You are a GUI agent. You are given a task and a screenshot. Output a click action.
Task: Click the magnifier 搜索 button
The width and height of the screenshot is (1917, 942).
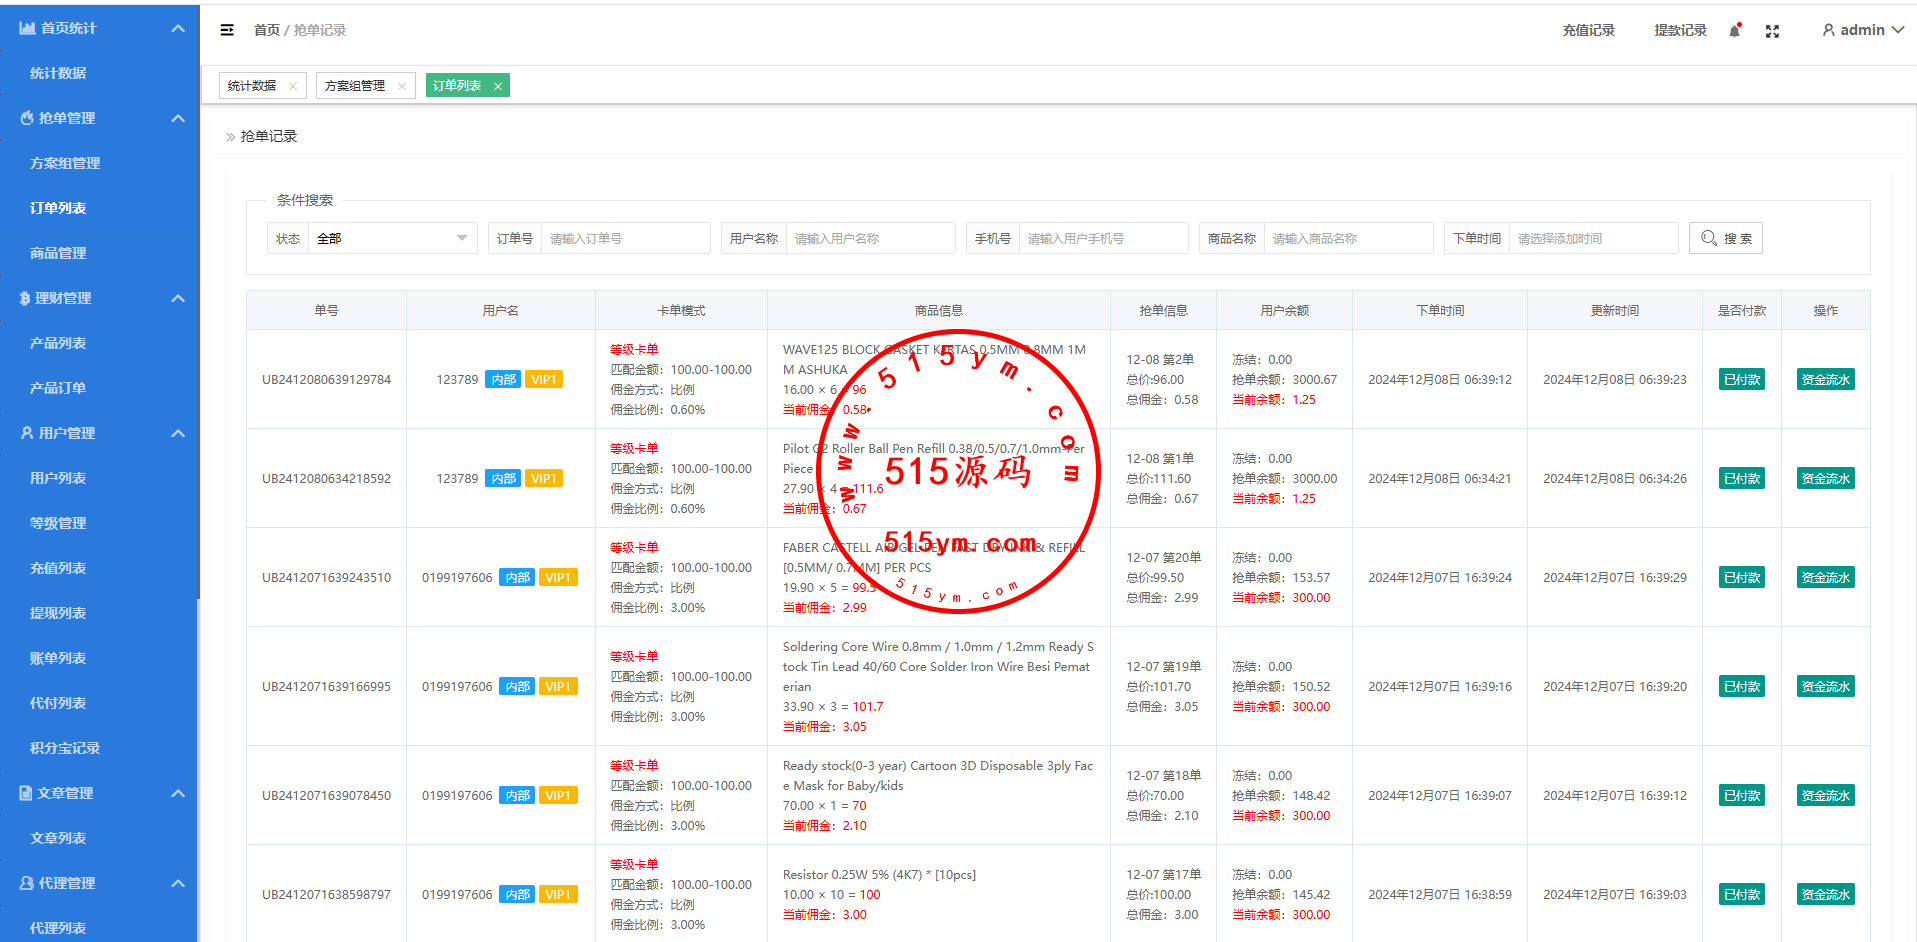click(1725, 238)
